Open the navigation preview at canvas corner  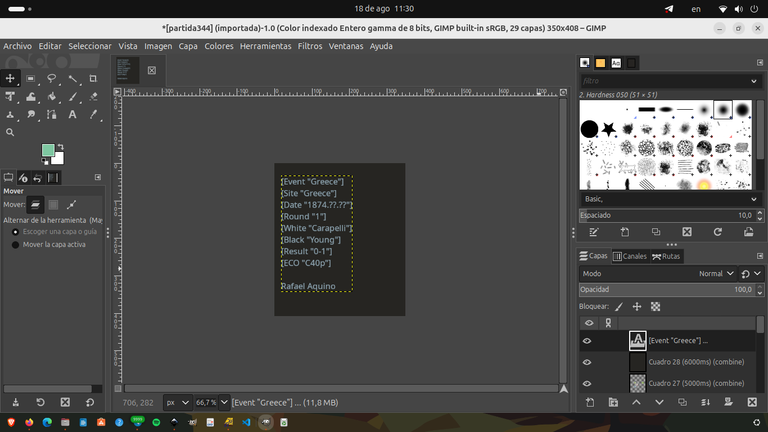(x=564, y=389)
